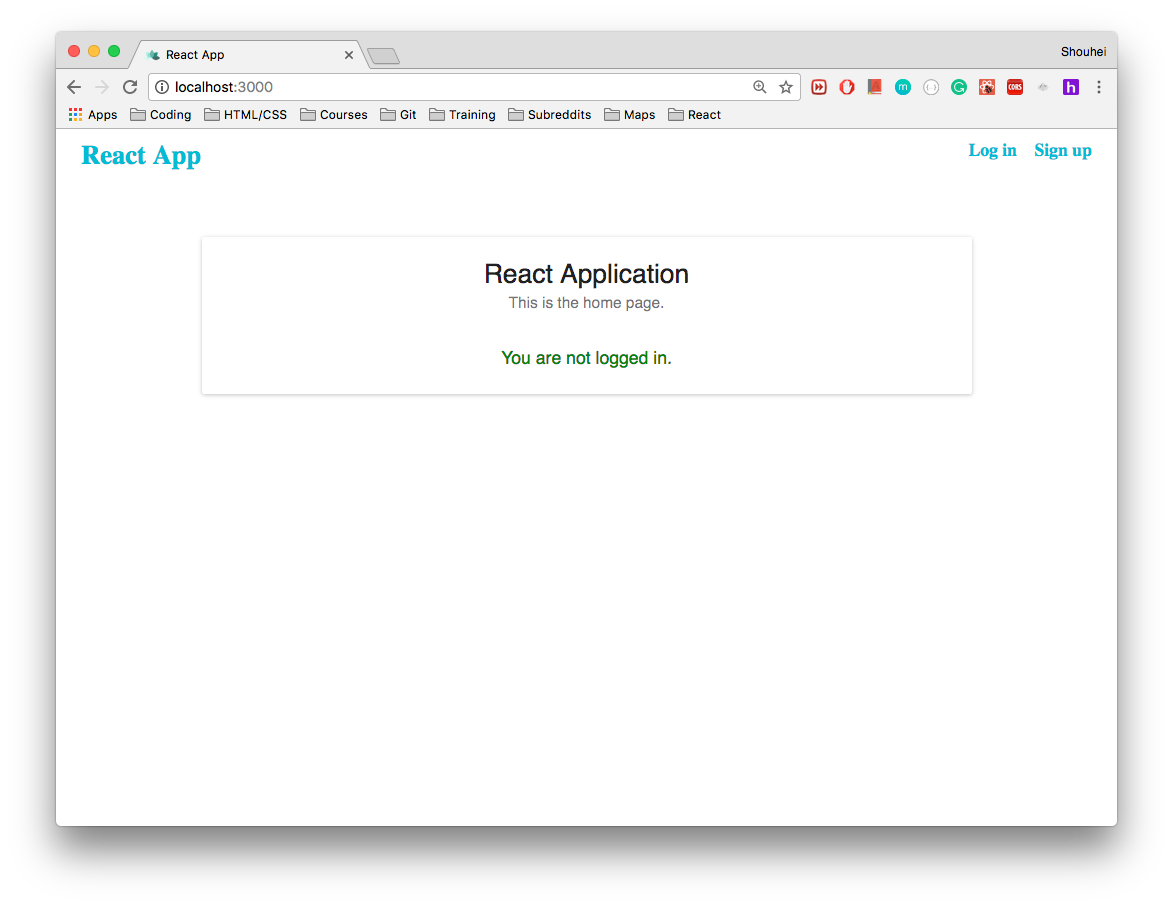Image resolution: width=1173 pixels, height=906 pixels.
Task: View site information icon in address bar
Action: click(162, 87)
